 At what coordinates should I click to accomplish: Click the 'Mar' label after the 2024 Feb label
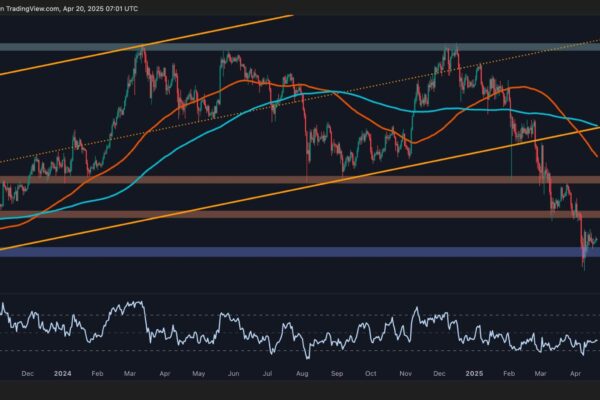tap(130, 374)
